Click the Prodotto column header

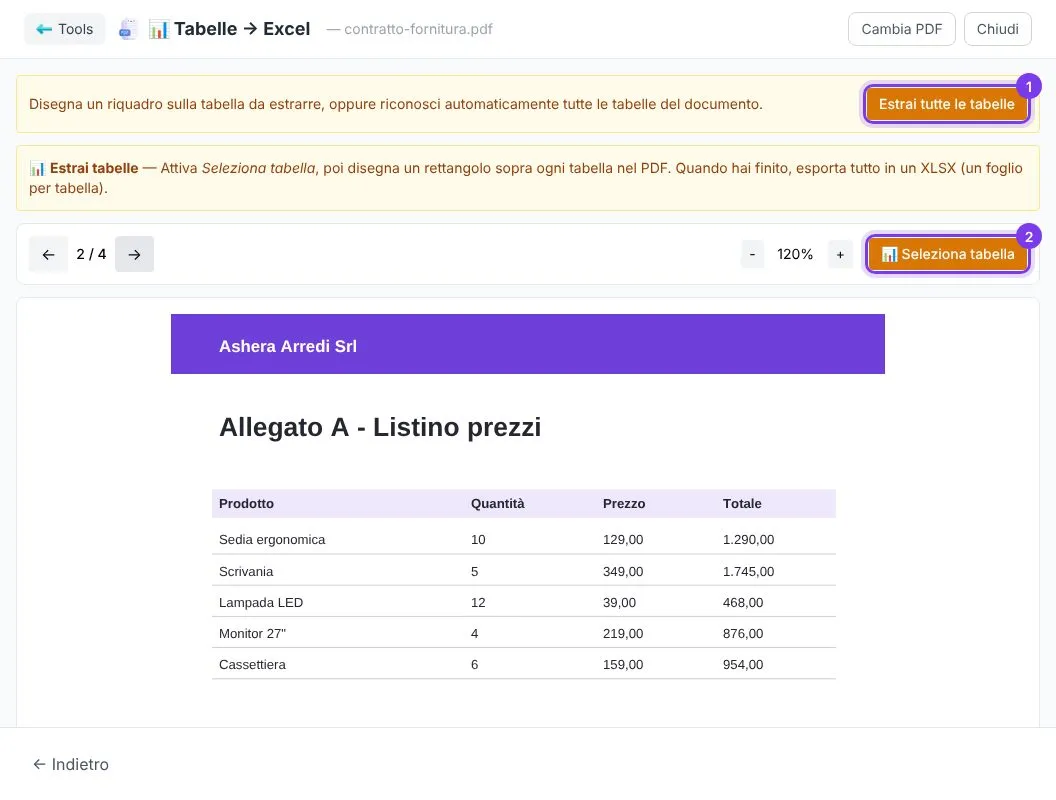click(x=246, y=504)
